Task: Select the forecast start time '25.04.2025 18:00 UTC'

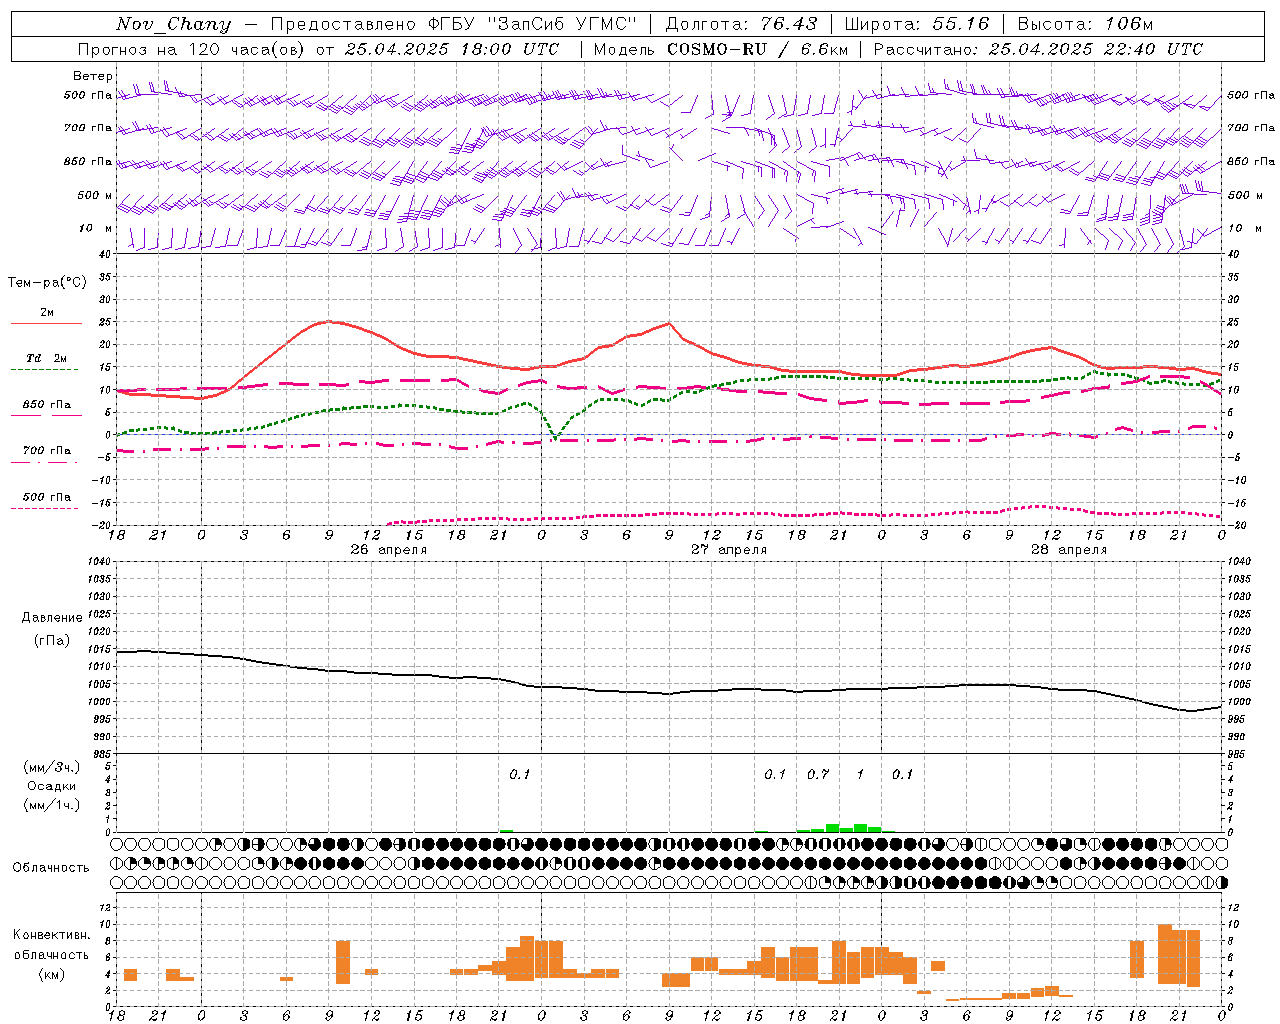Action: tap(452, 49)
